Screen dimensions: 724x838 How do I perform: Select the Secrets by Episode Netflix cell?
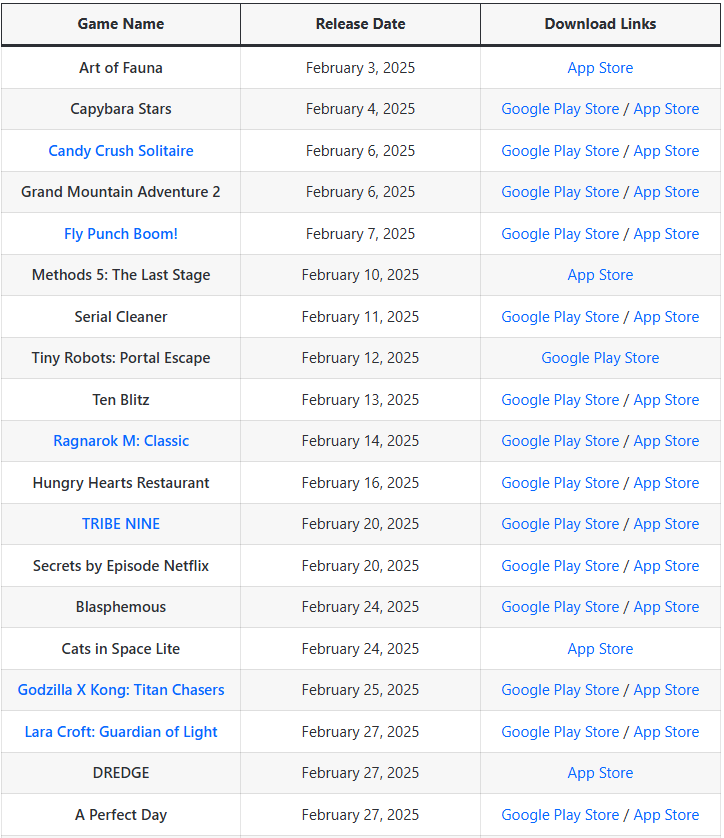(x=121, y=565)
